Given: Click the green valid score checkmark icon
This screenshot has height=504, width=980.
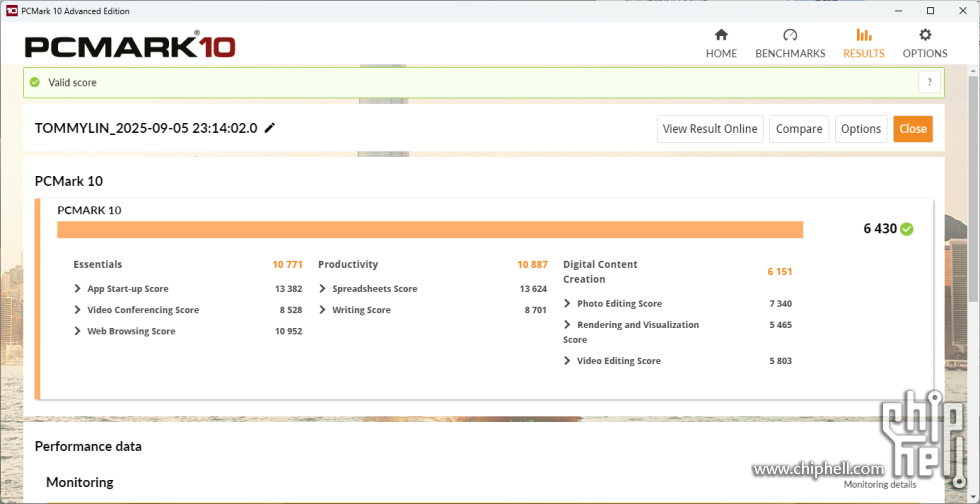Looking at the screenshot, I should click(35, 82).
